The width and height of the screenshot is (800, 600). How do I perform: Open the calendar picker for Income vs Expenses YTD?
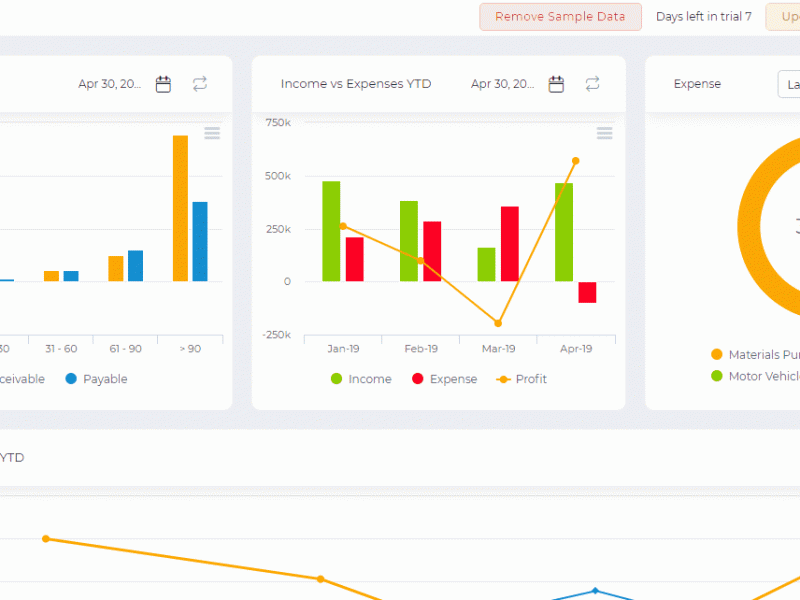[x=556, y=84]
